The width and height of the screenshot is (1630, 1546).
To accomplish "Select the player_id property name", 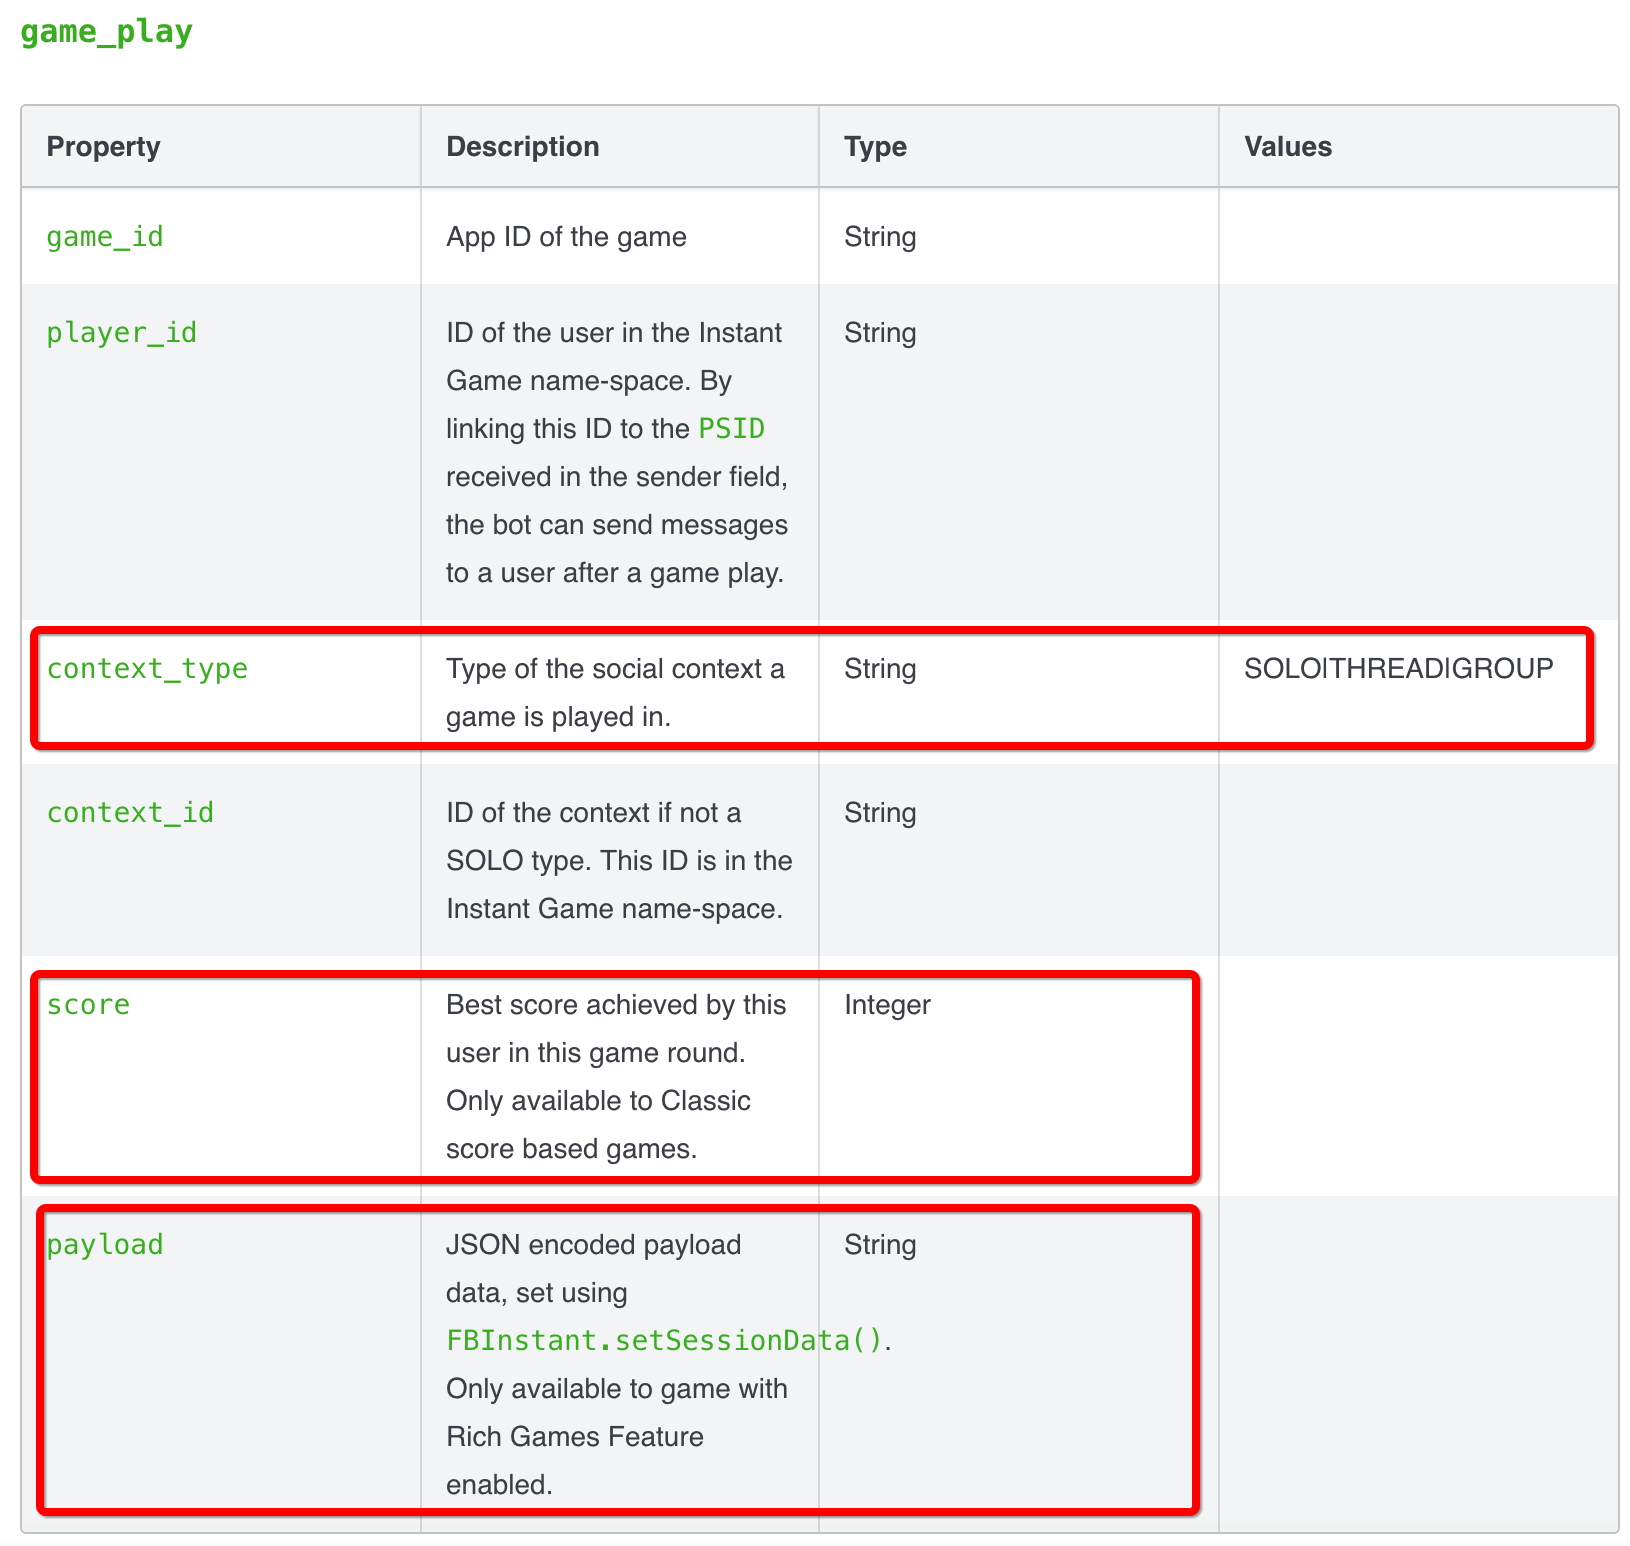I will click(122, 333).
